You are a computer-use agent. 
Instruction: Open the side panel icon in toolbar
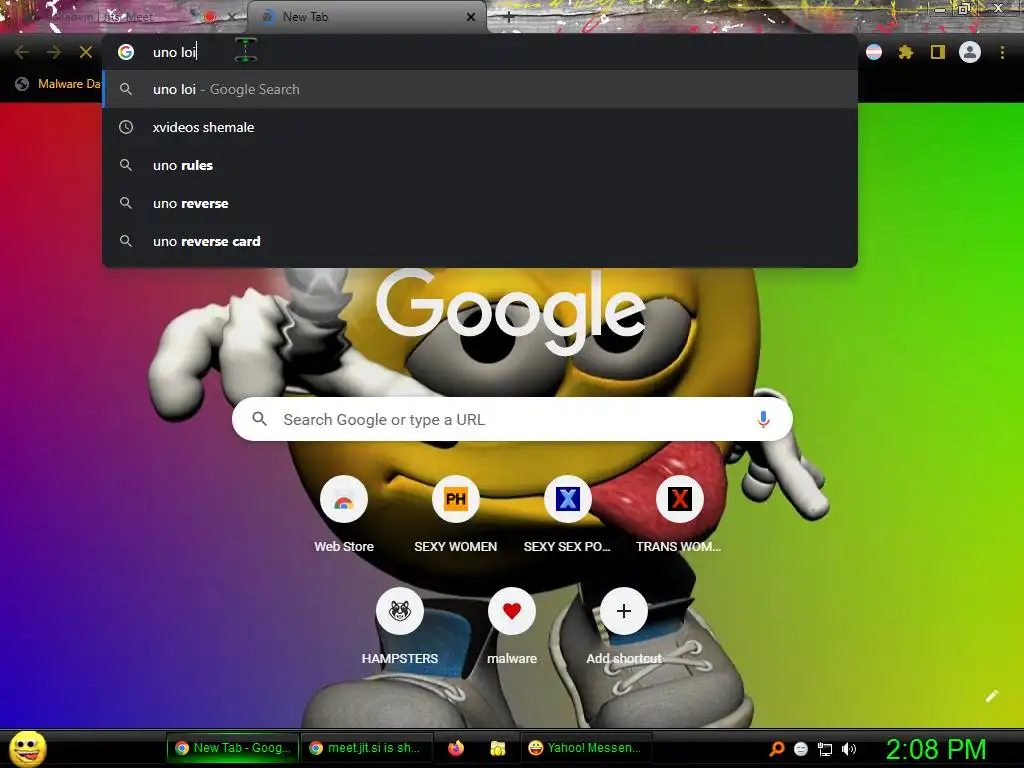click(x=938, y=52)
